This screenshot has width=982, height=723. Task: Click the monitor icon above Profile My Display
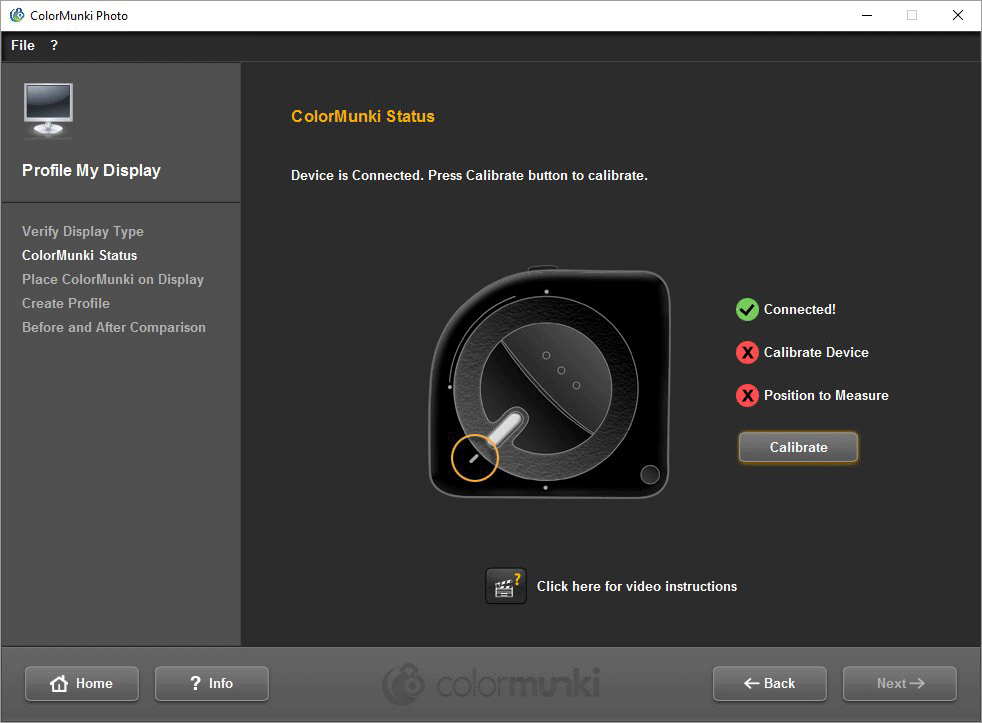pos(48,109)
